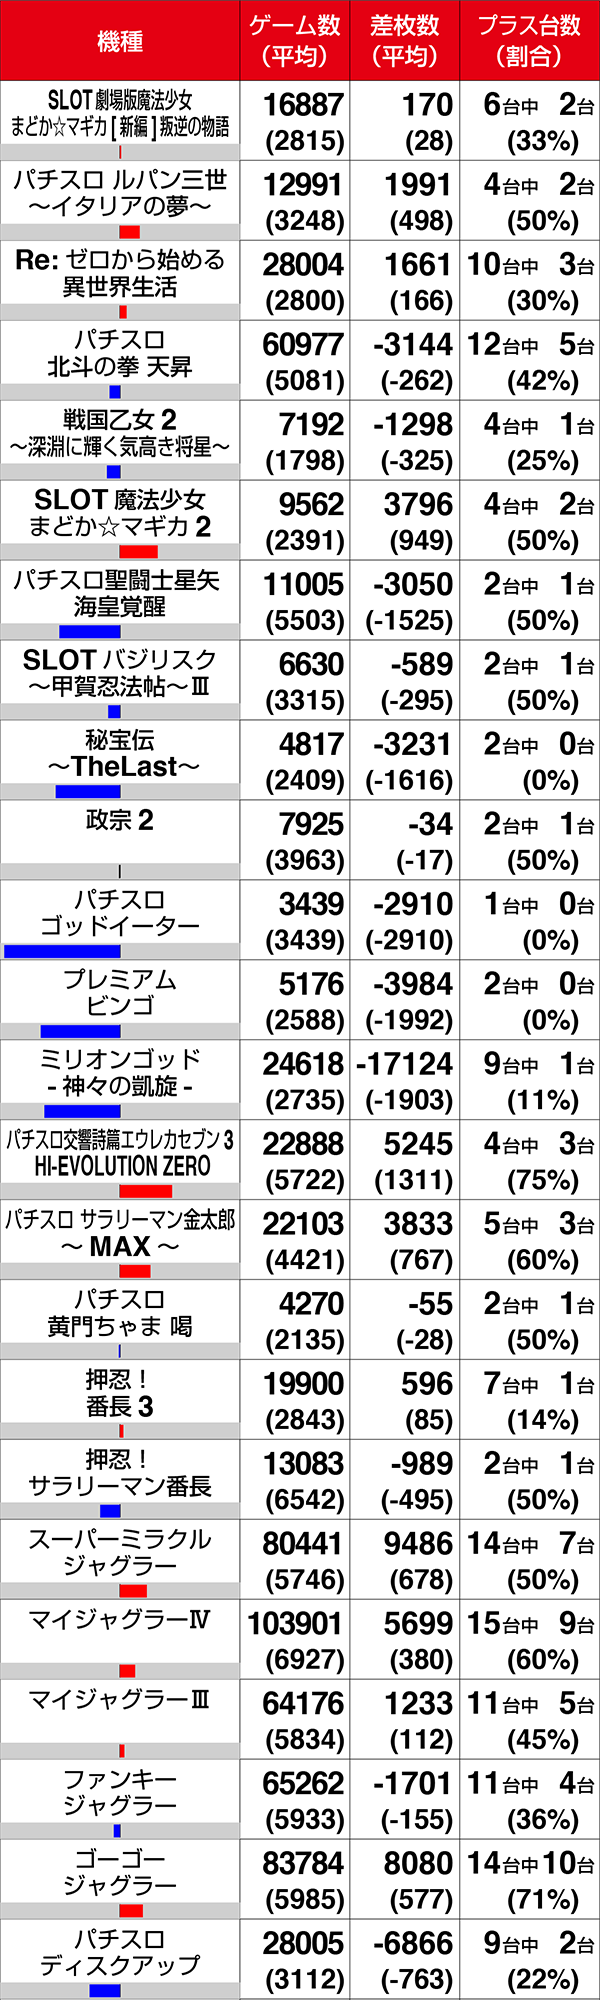Image resolution: width=600 pixels, height=2000 pixels.
Task: Select Re:ゼロから始める異世界生活 machine name
Action: pyautogui.click(x=120, y=273)
